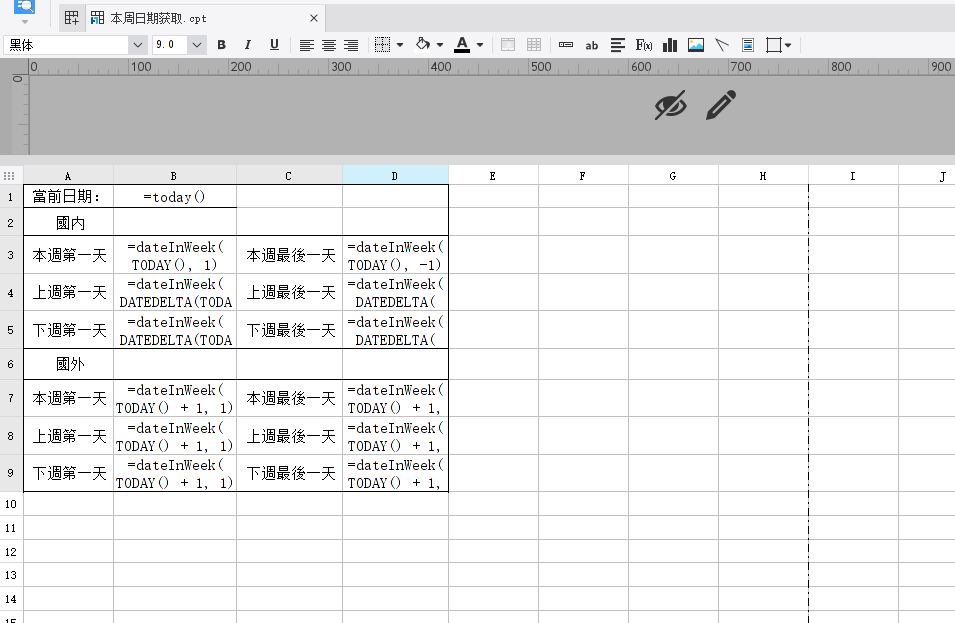The width and height of the screenshot is (955, 623).
Task: Align text center
Action: (x=329, y=45)
